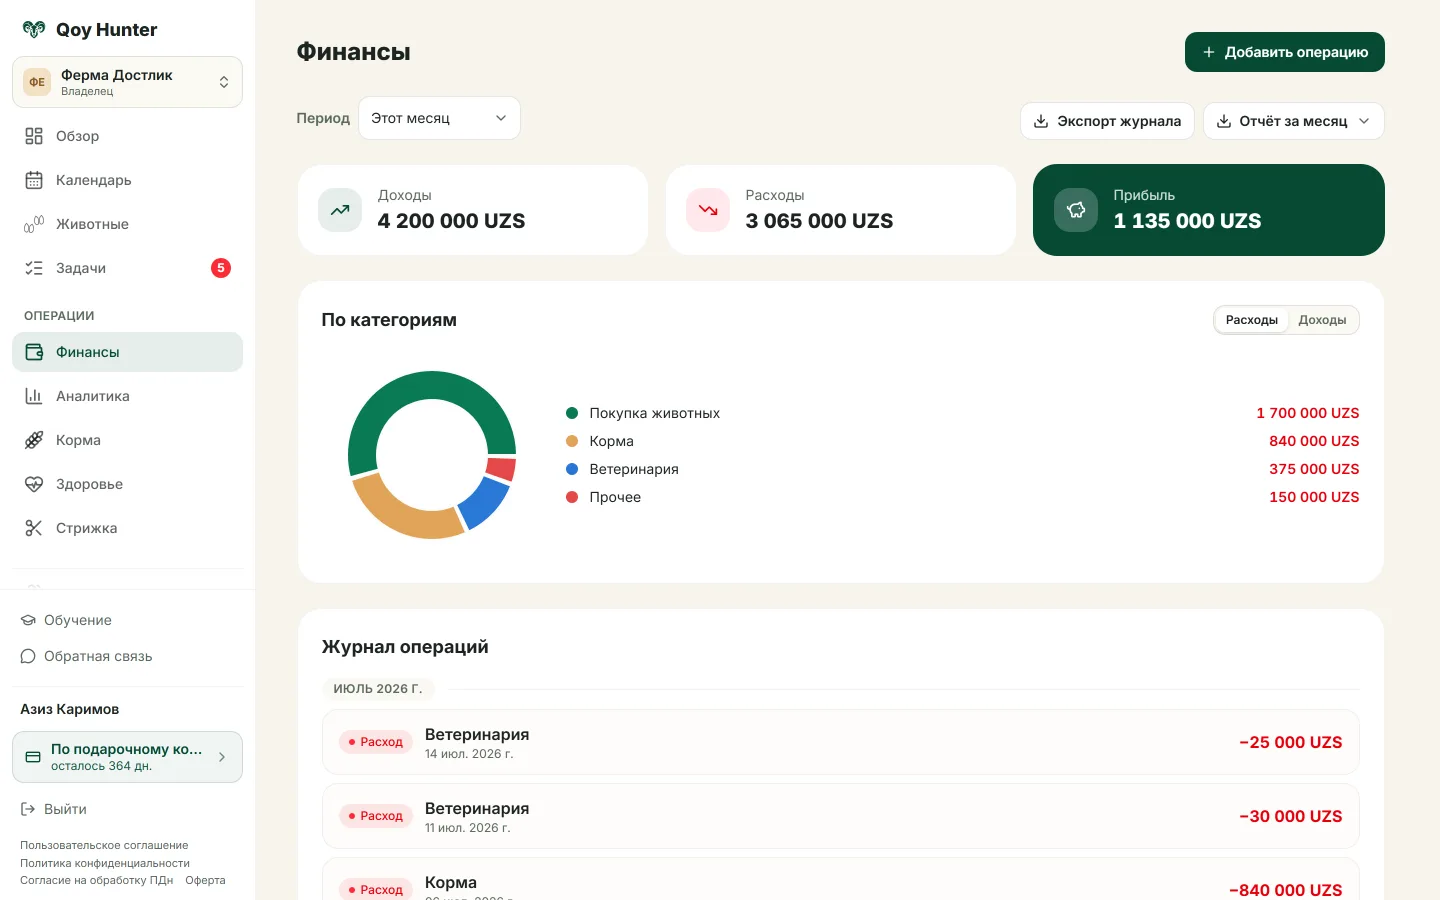Click the −25 000 UZS amount
Screen dimensions: 1440x900
point(1291,742)
